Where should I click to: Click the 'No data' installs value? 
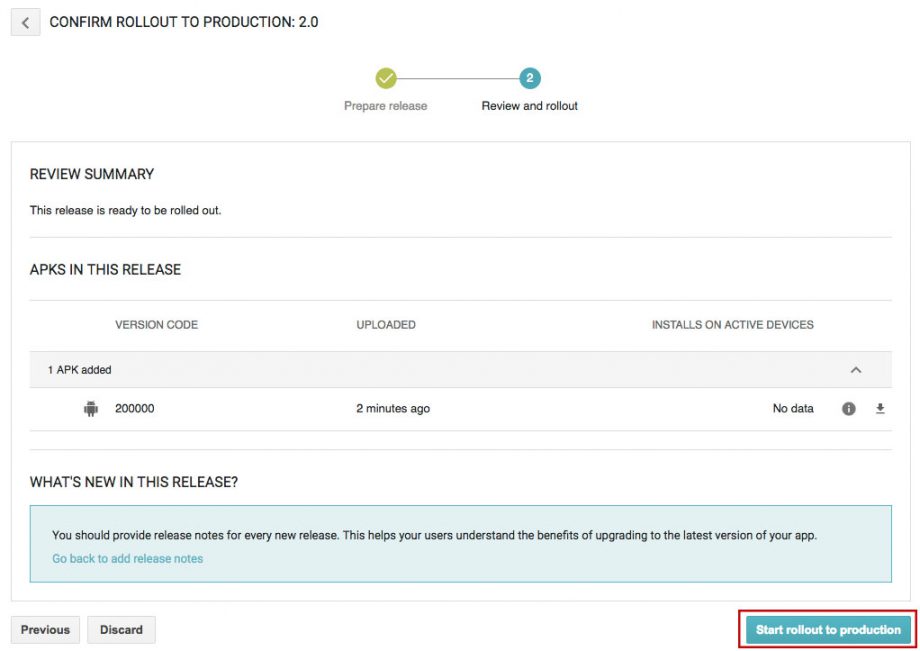point(793,409)
